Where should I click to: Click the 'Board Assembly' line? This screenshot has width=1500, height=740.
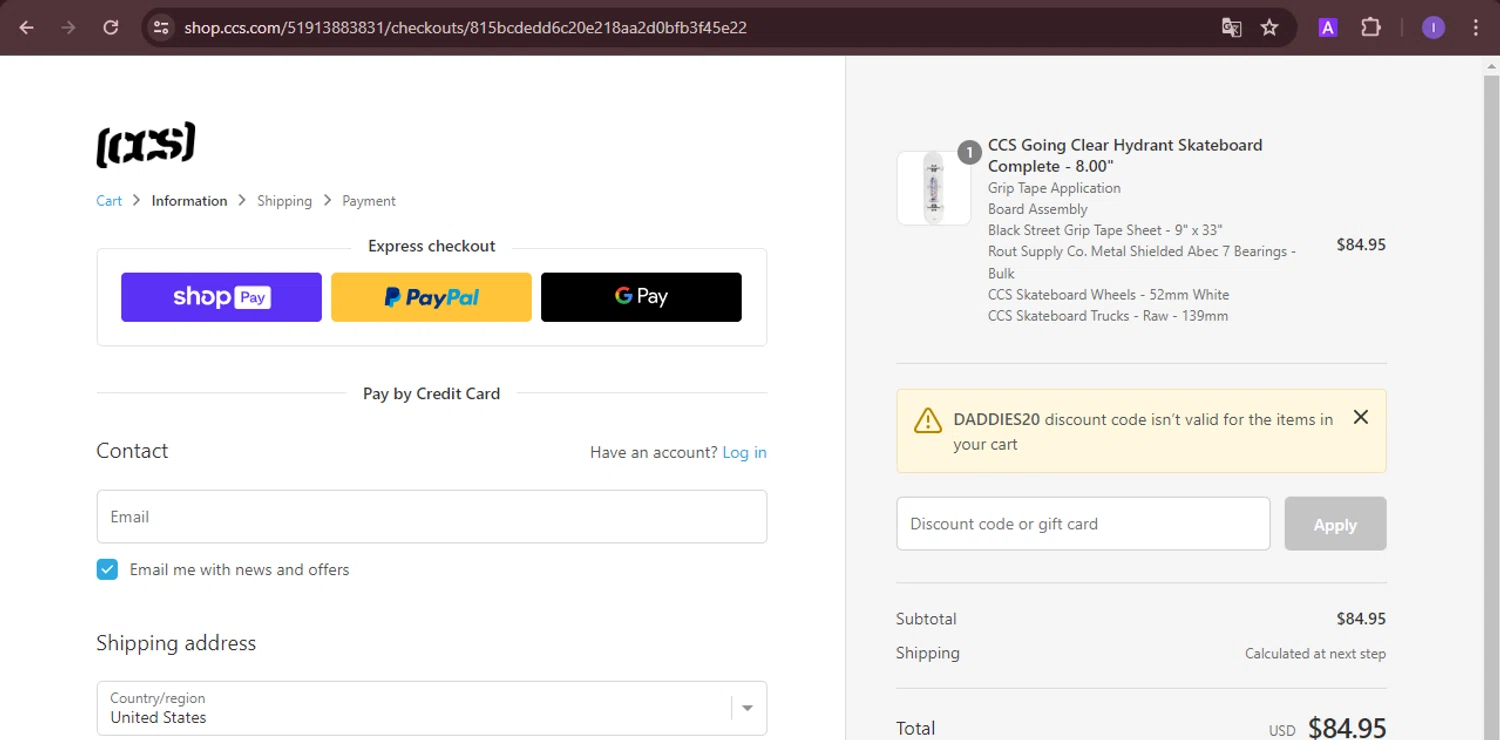(x=1038, y=209)
